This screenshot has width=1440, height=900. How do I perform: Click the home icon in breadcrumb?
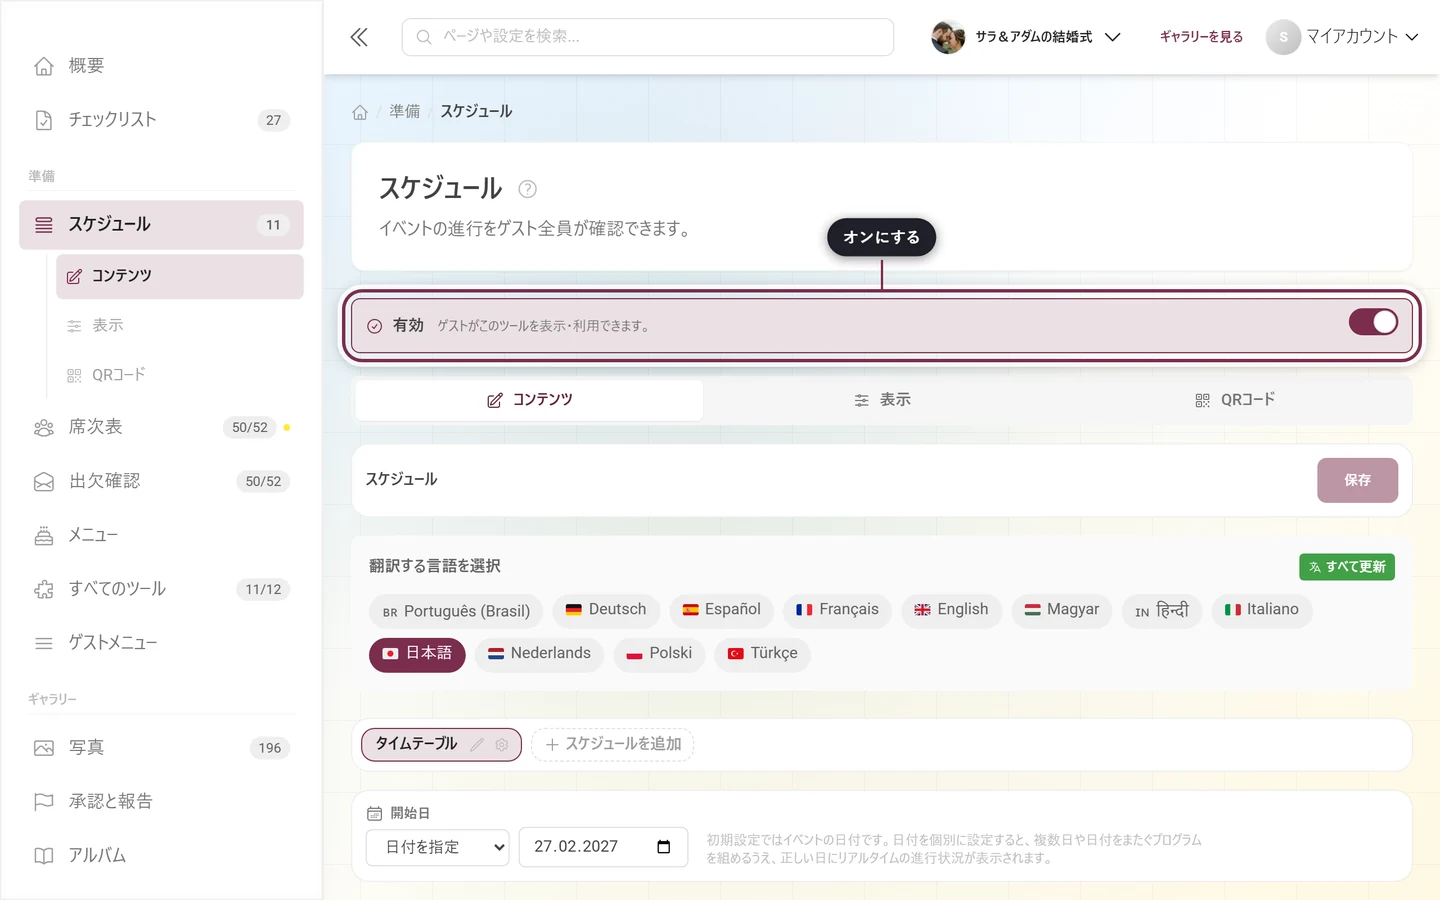[360, 112]
